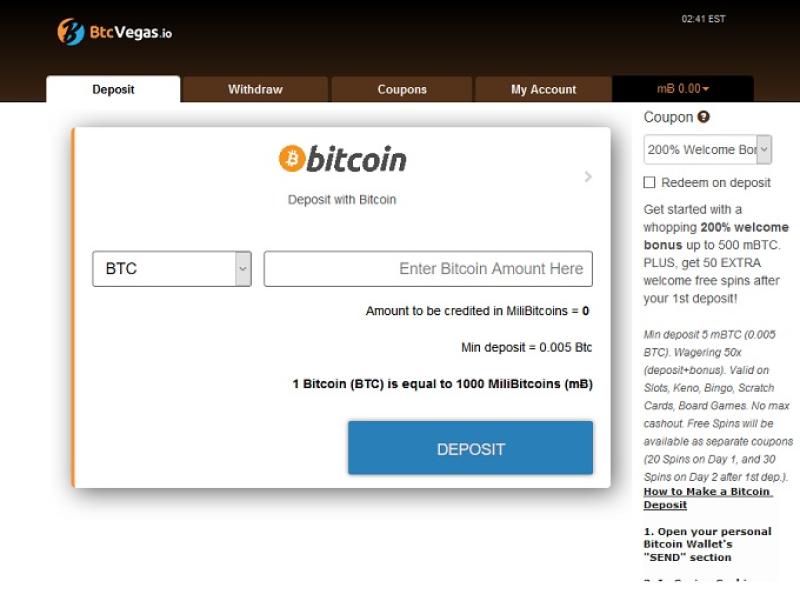
Task: Click the mB balance caret icon
Action: [706, 89]
